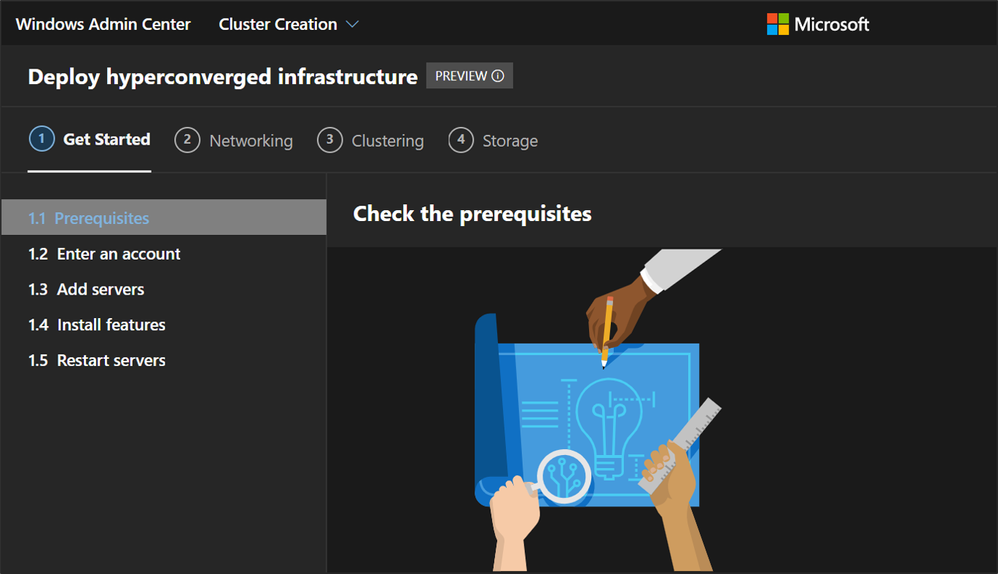
Task: Go to the Storage step tab
Action: tap(510, 141)
